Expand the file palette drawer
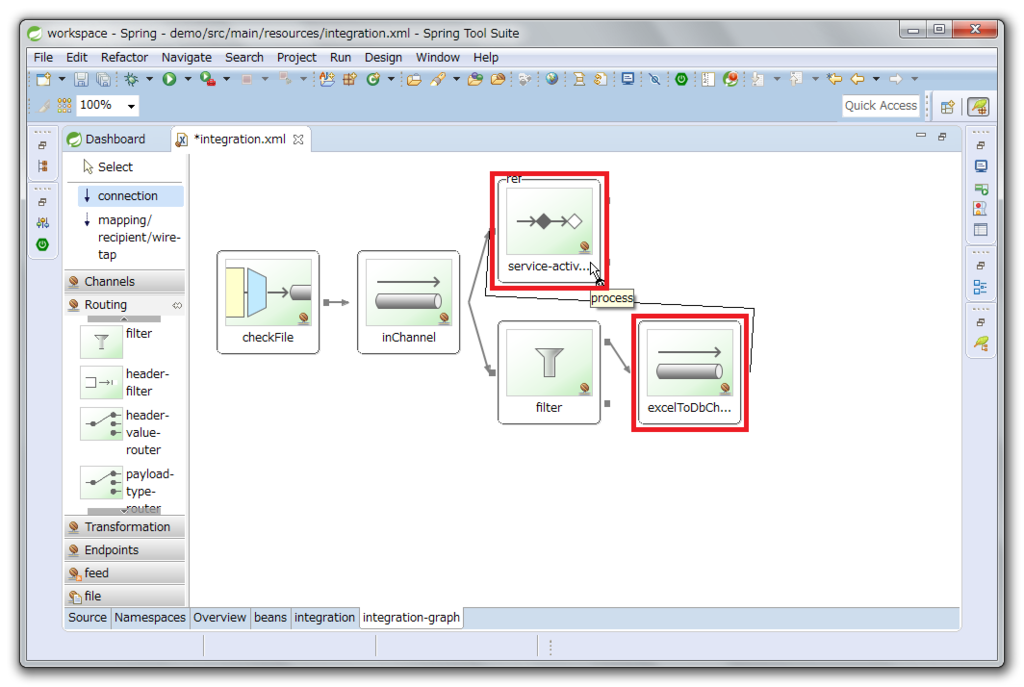This screenshot has height=687, width=1024. click(x=125, y=596)
